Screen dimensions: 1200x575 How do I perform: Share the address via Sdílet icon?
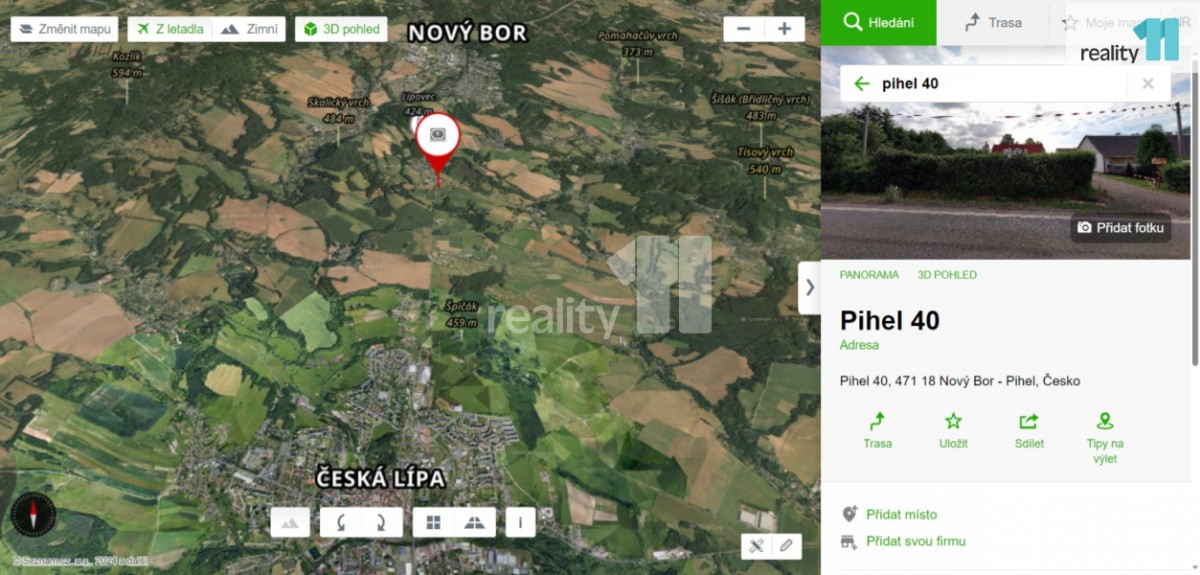coord(1029,430)
